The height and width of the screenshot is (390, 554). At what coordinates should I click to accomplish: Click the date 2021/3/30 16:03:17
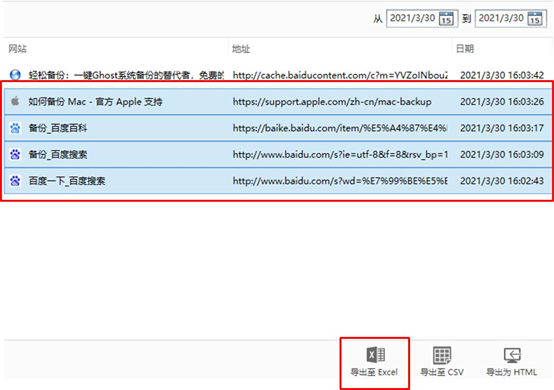502,128
